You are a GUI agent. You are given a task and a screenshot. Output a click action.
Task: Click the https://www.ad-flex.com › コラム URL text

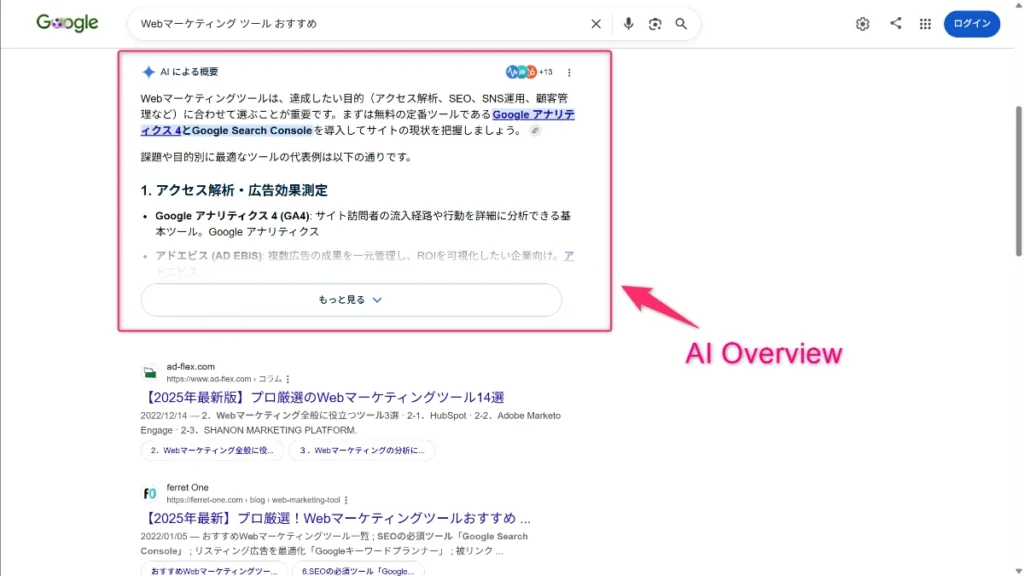224,379
